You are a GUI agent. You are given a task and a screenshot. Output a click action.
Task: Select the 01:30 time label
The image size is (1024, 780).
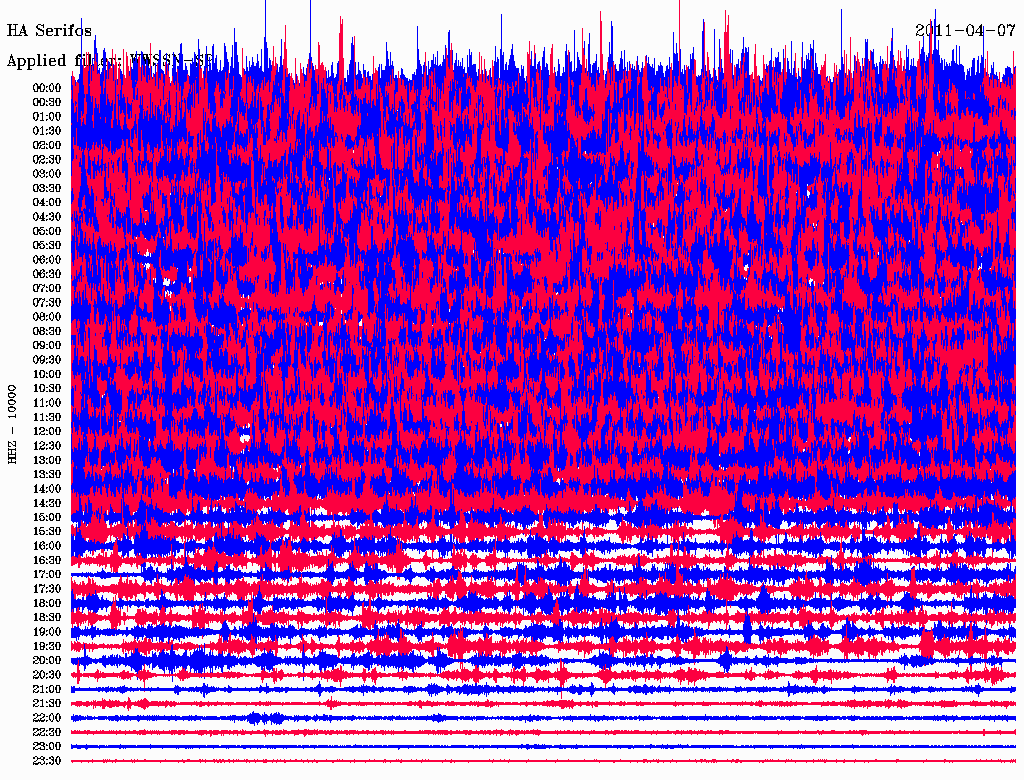(47, 131)
